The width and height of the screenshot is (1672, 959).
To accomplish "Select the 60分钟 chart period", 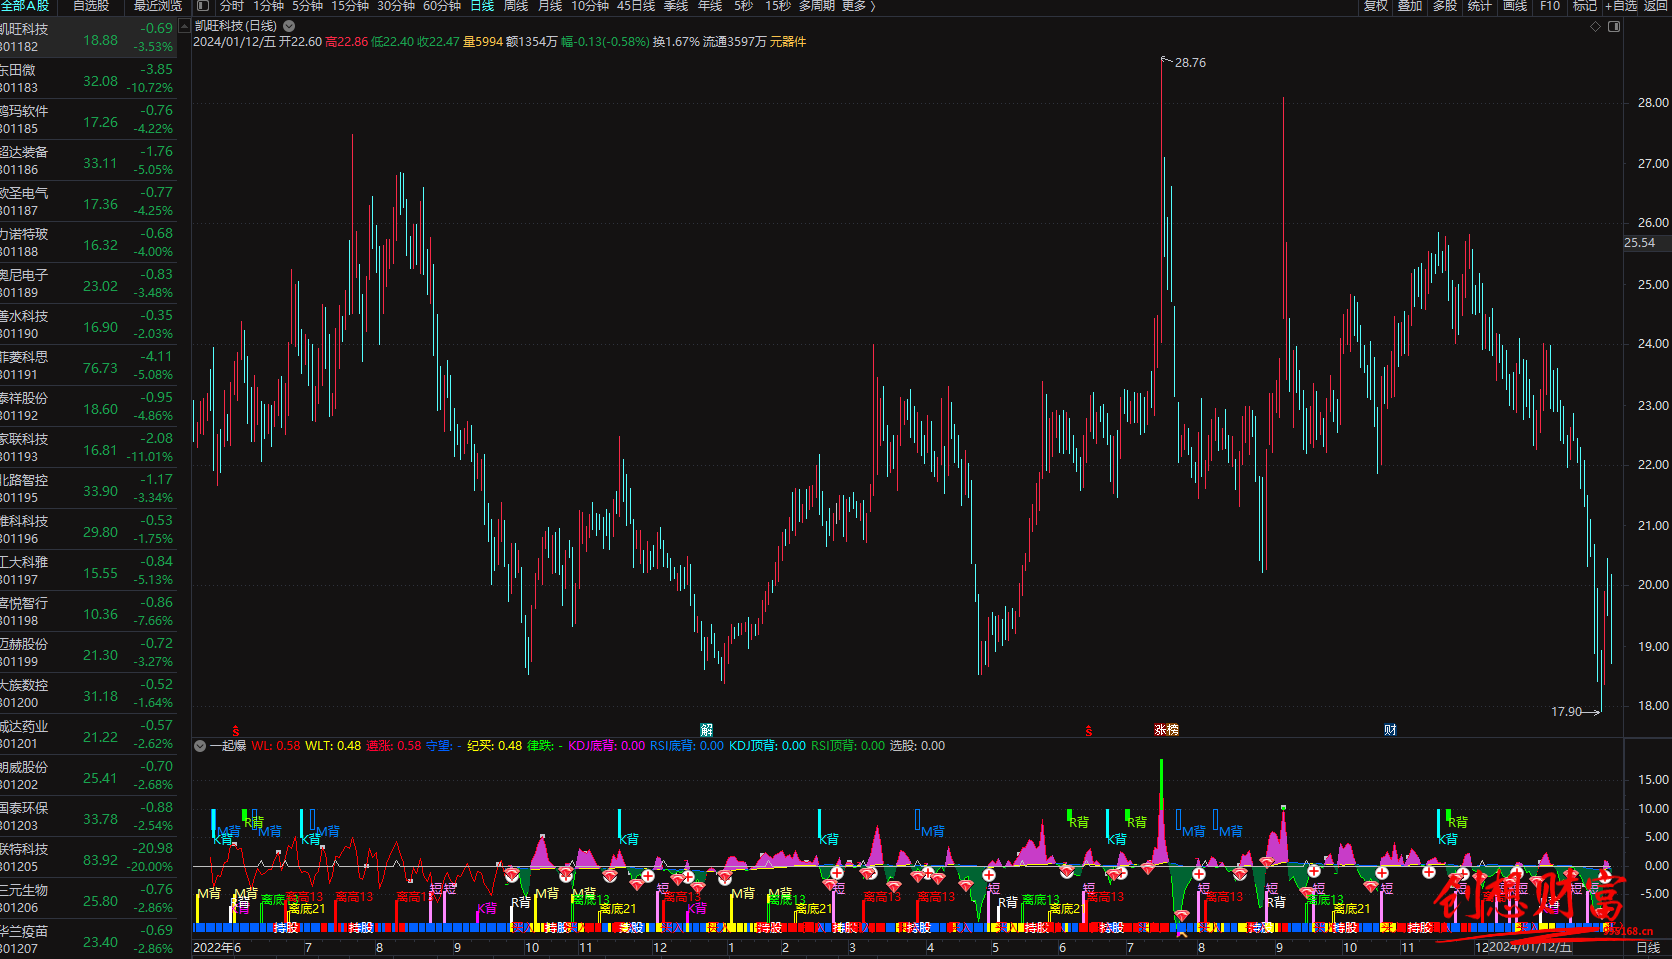I will tap(442, 6).
